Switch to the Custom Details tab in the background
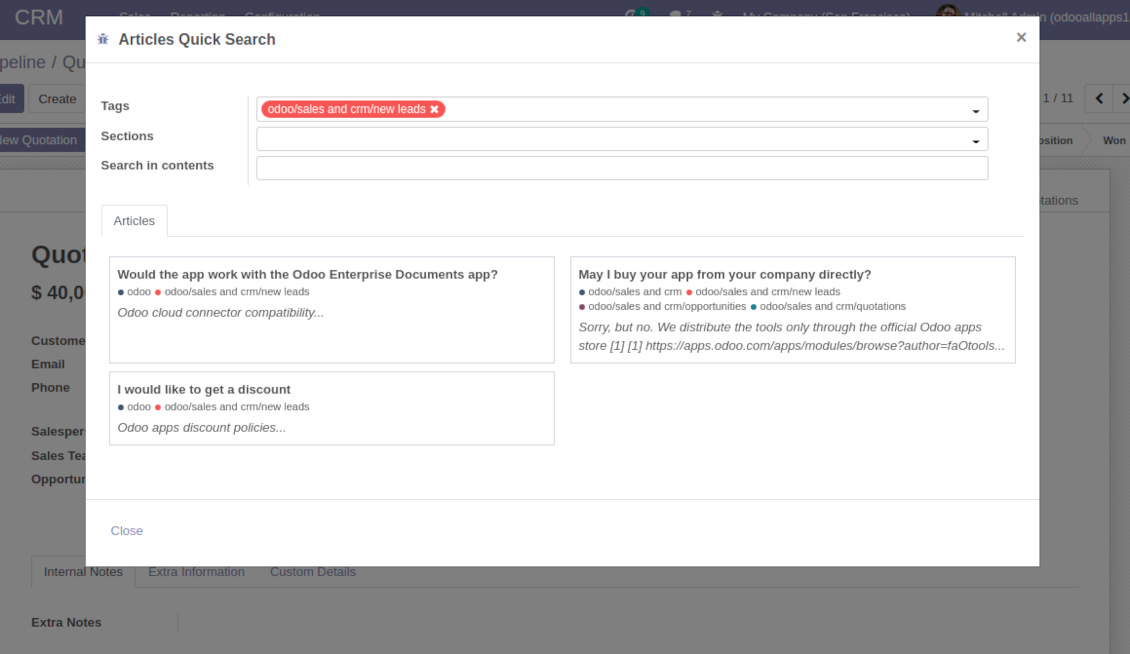1130x654 pixels. point(313,572)
